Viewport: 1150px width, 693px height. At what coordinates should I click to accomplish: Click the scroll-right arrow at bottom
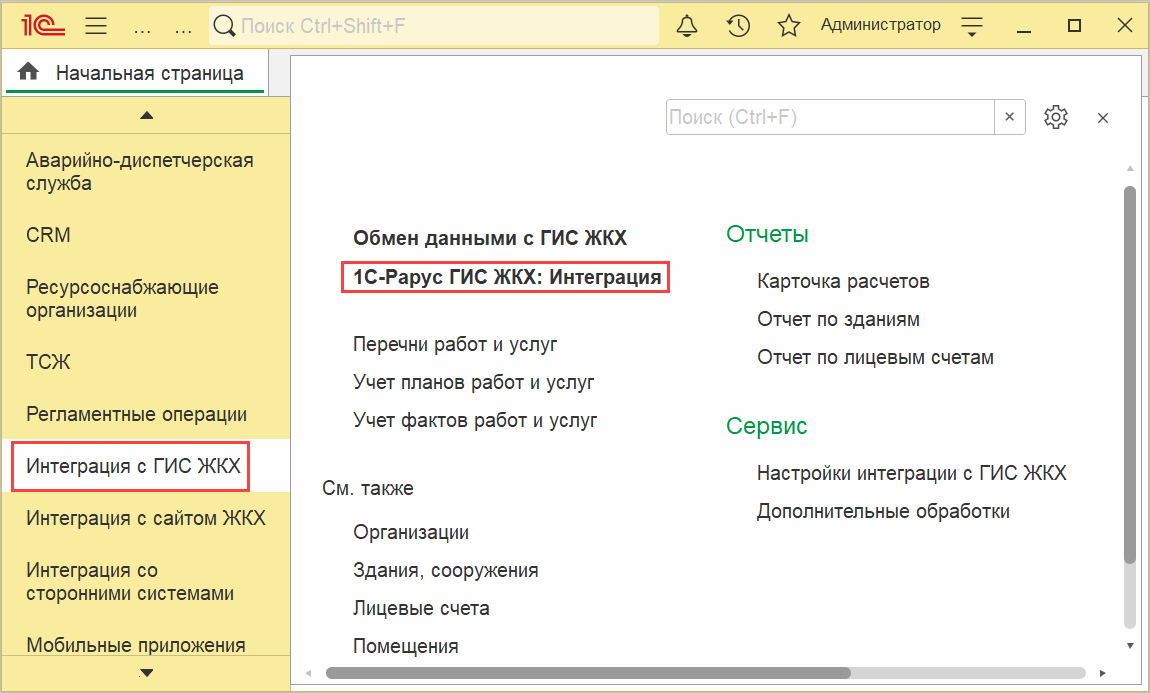point(1102,672)
